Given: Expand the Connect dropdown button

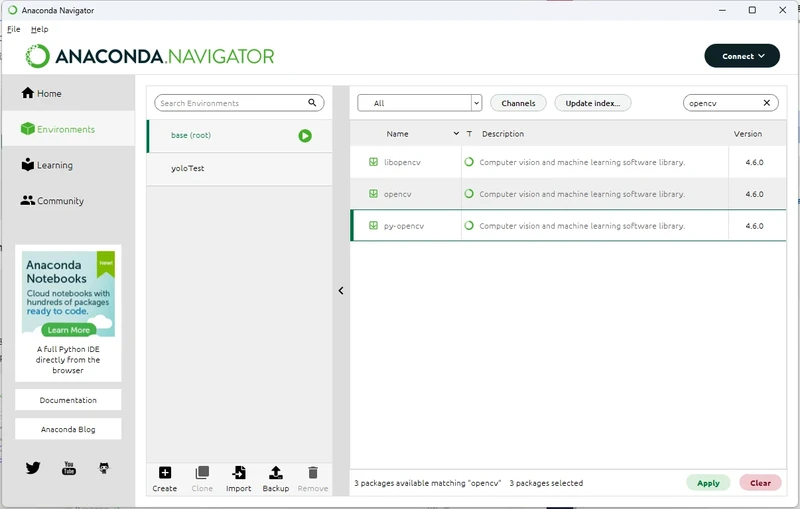Looking at the screenshot, I should pyautogui.click(x=742, y=56).
